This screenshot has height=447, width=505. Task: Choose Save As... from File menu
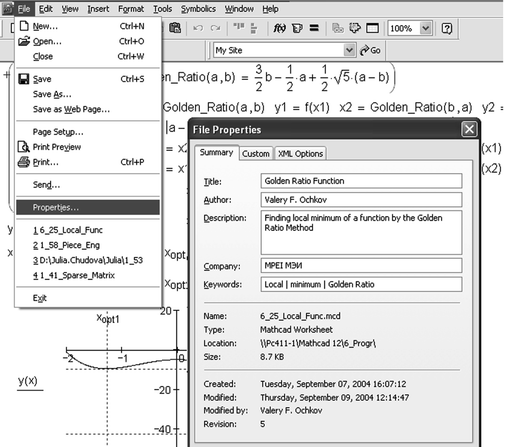coord(88,94)
